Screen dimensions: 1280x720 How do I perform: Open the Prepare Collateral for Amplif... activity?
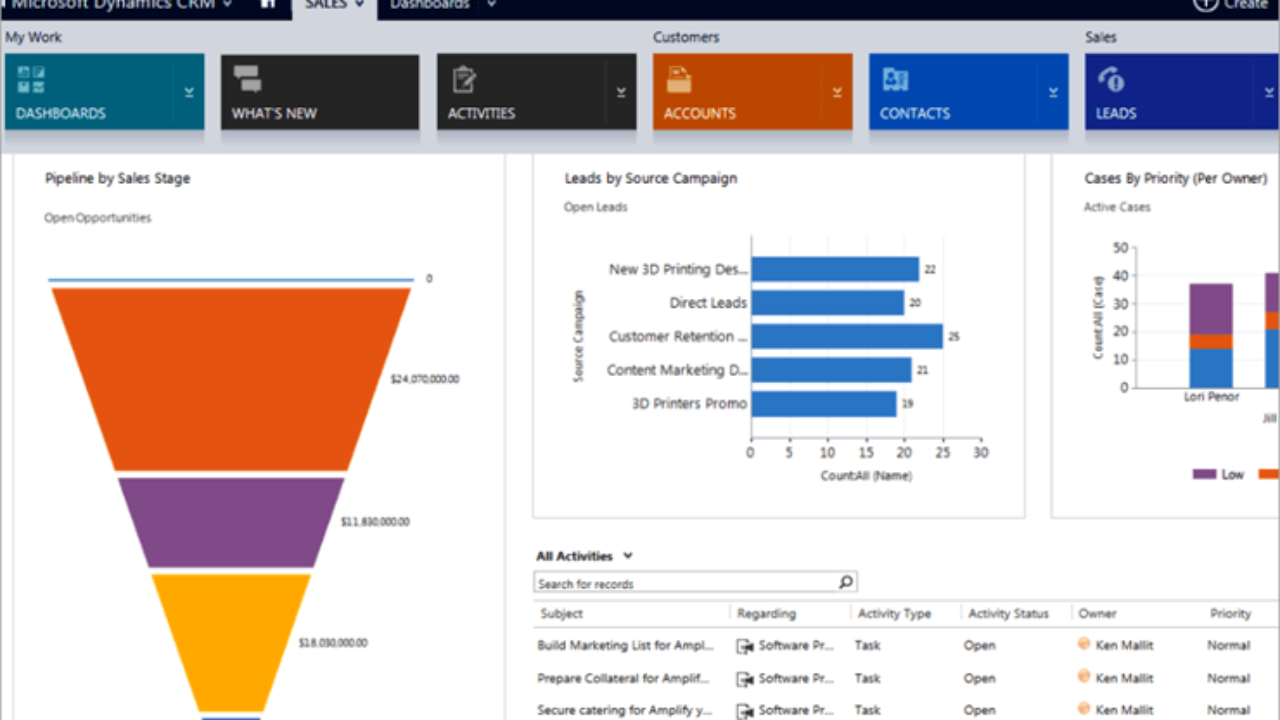624,679
